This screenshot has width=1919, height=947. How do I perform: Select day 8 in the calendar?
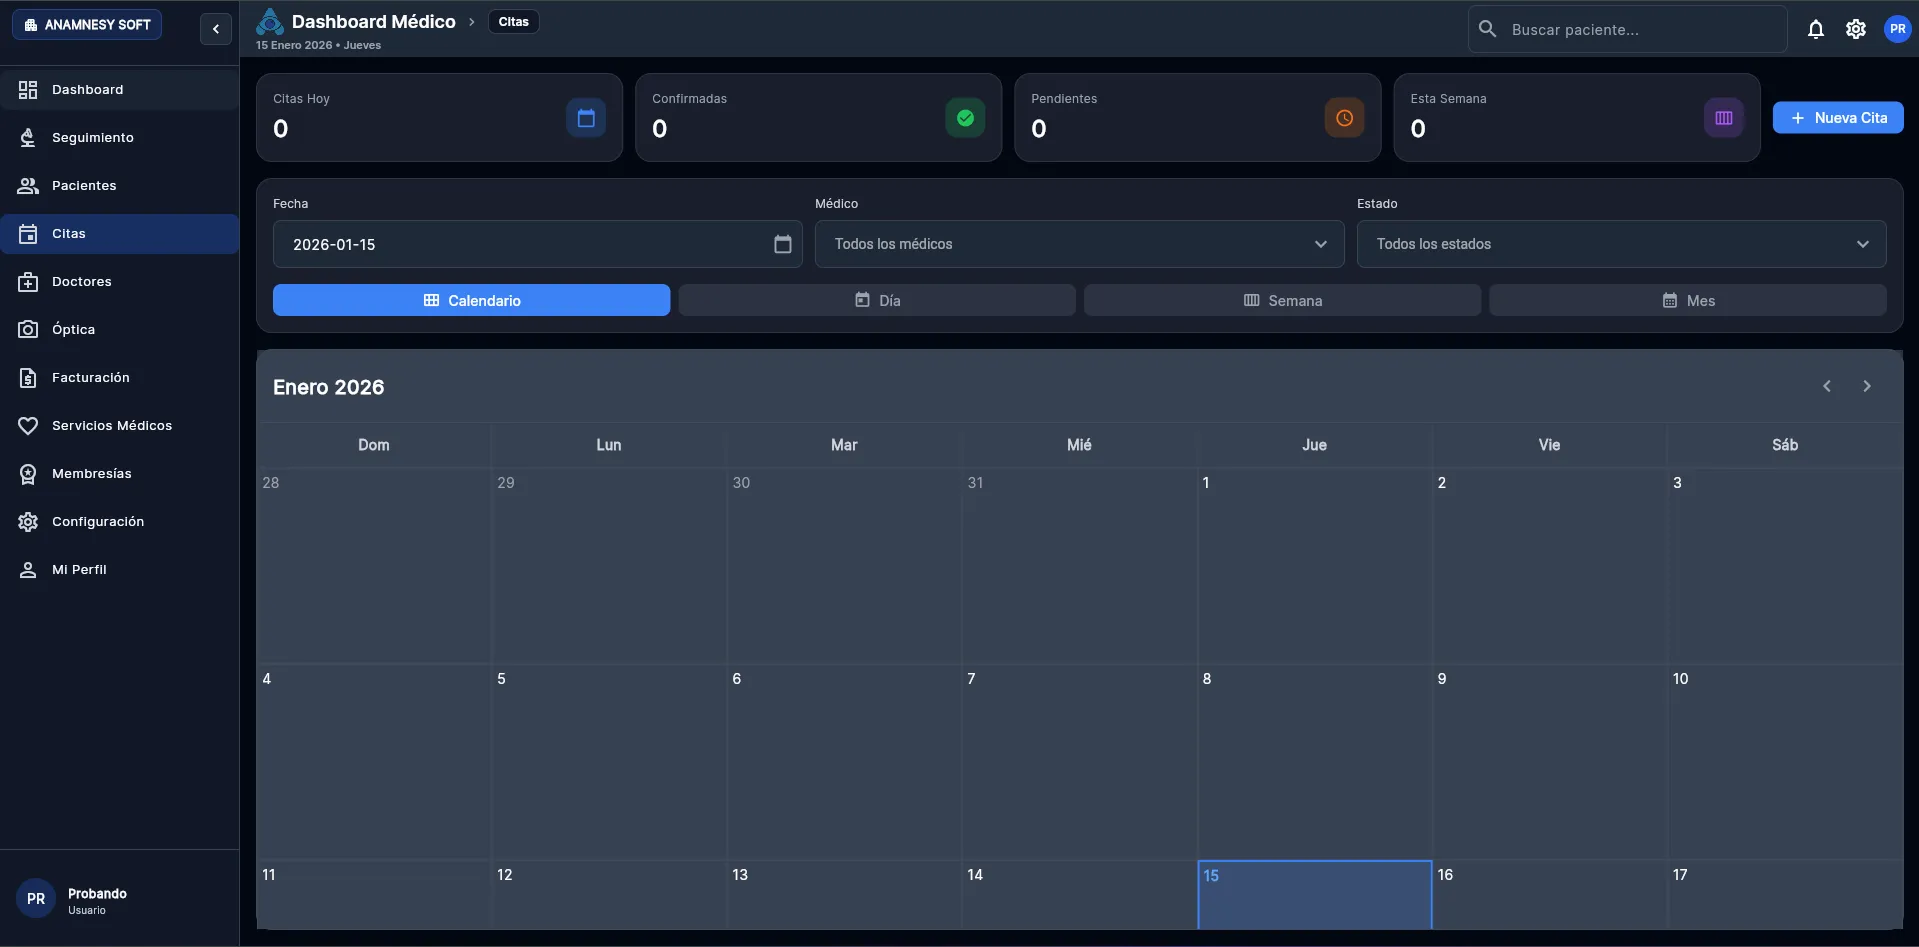(1315, 761)
